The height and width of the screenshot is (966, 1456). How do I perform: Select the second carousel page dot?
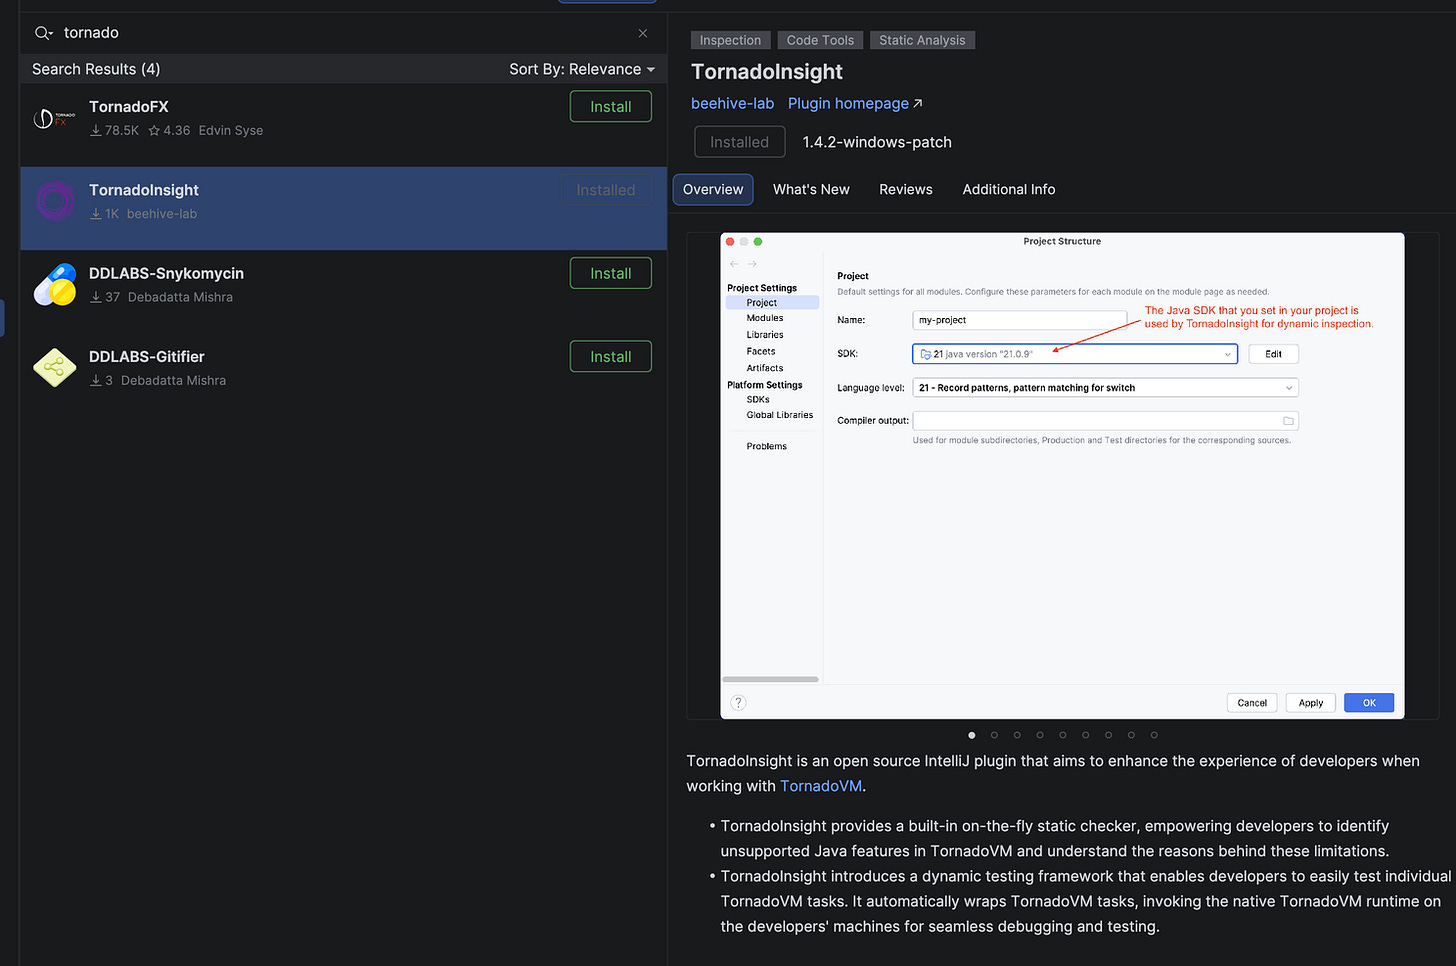click(x=994, y=735)
